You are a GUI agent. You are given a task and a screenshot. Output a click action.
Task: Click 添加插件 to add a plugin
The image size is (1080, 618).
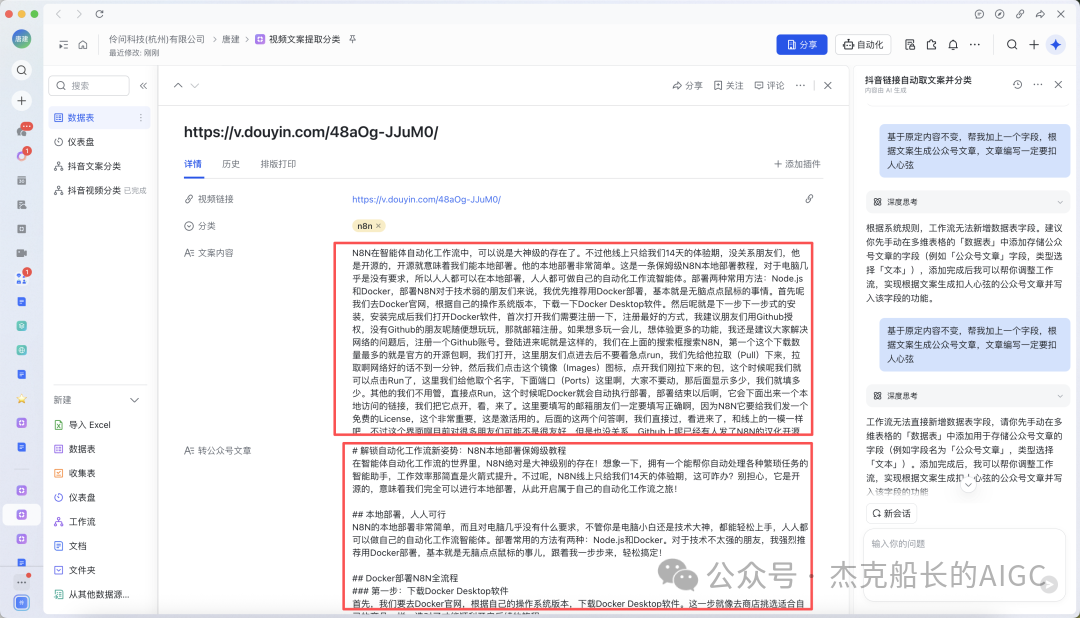point(797,164)
